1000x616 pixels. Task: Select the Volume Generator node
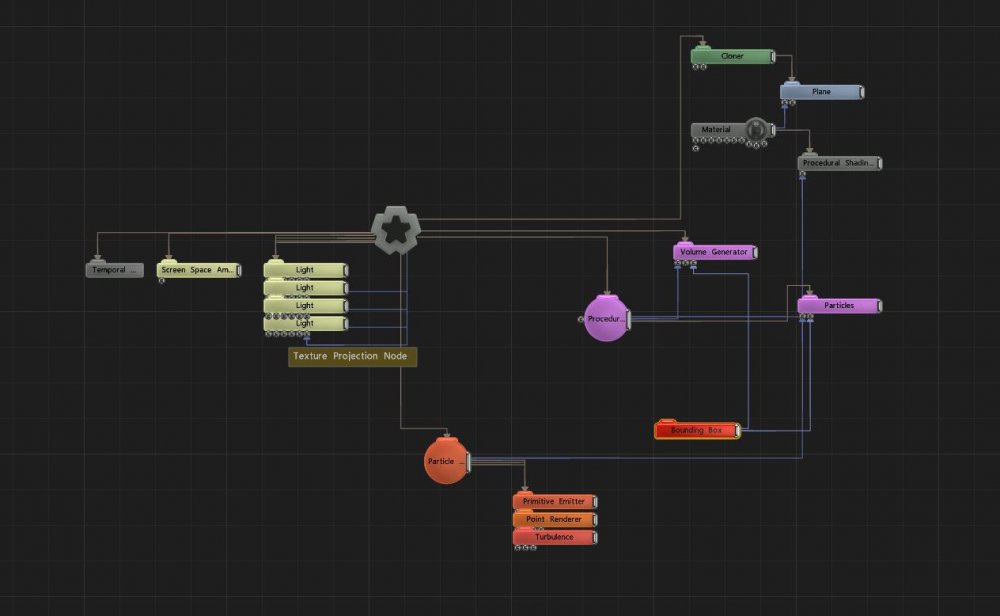714,252
